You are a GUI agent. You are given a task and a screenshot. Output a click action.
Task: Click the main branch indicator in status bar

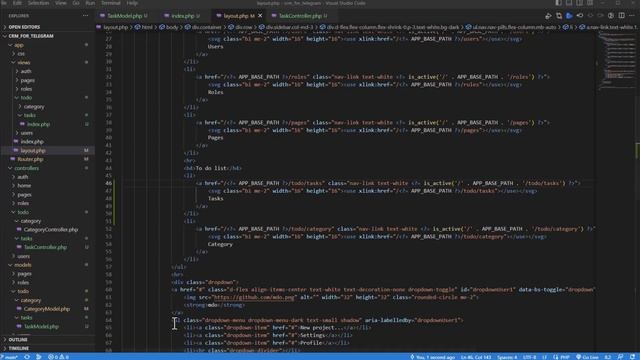(10, 357)
